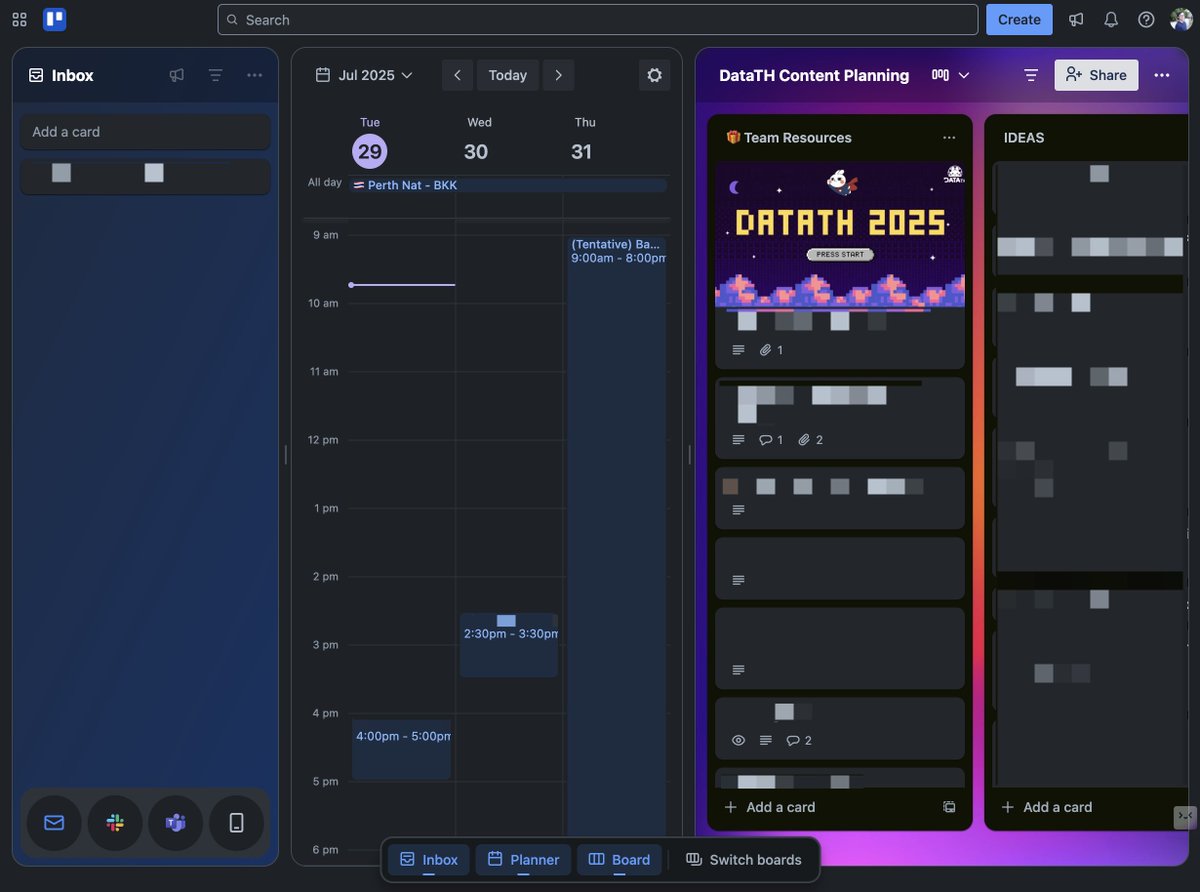This screenshot has width=1200, height=892.
Task: Click the Microsoft Teams icon in Inbox
Action: coord(176,823)
